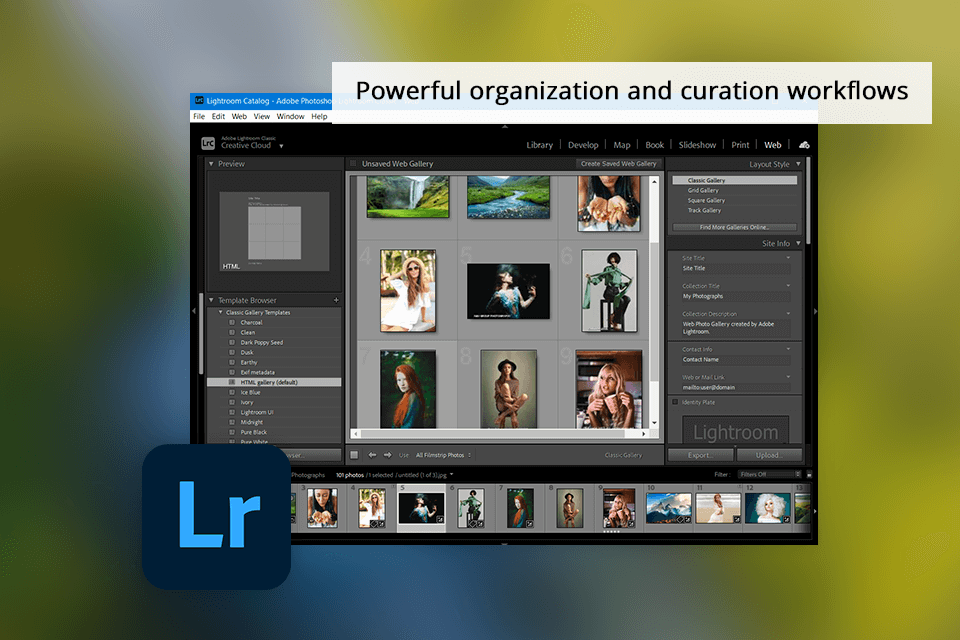Click the Pure Black template icon
960x640 pixels.
[232, 432]
